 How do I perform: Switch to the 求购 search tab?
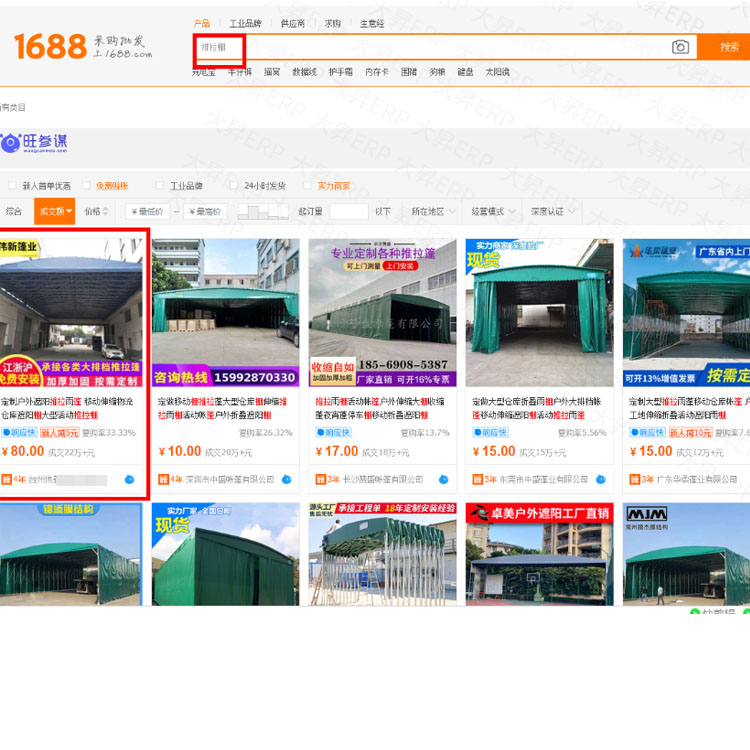click(332, 23)
